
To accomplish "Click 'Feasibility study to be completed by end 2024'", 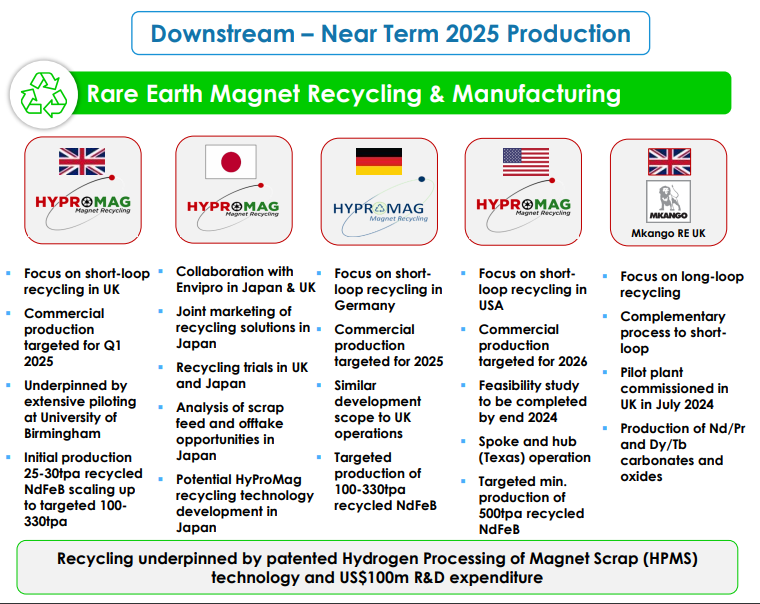I will point(533,401).
